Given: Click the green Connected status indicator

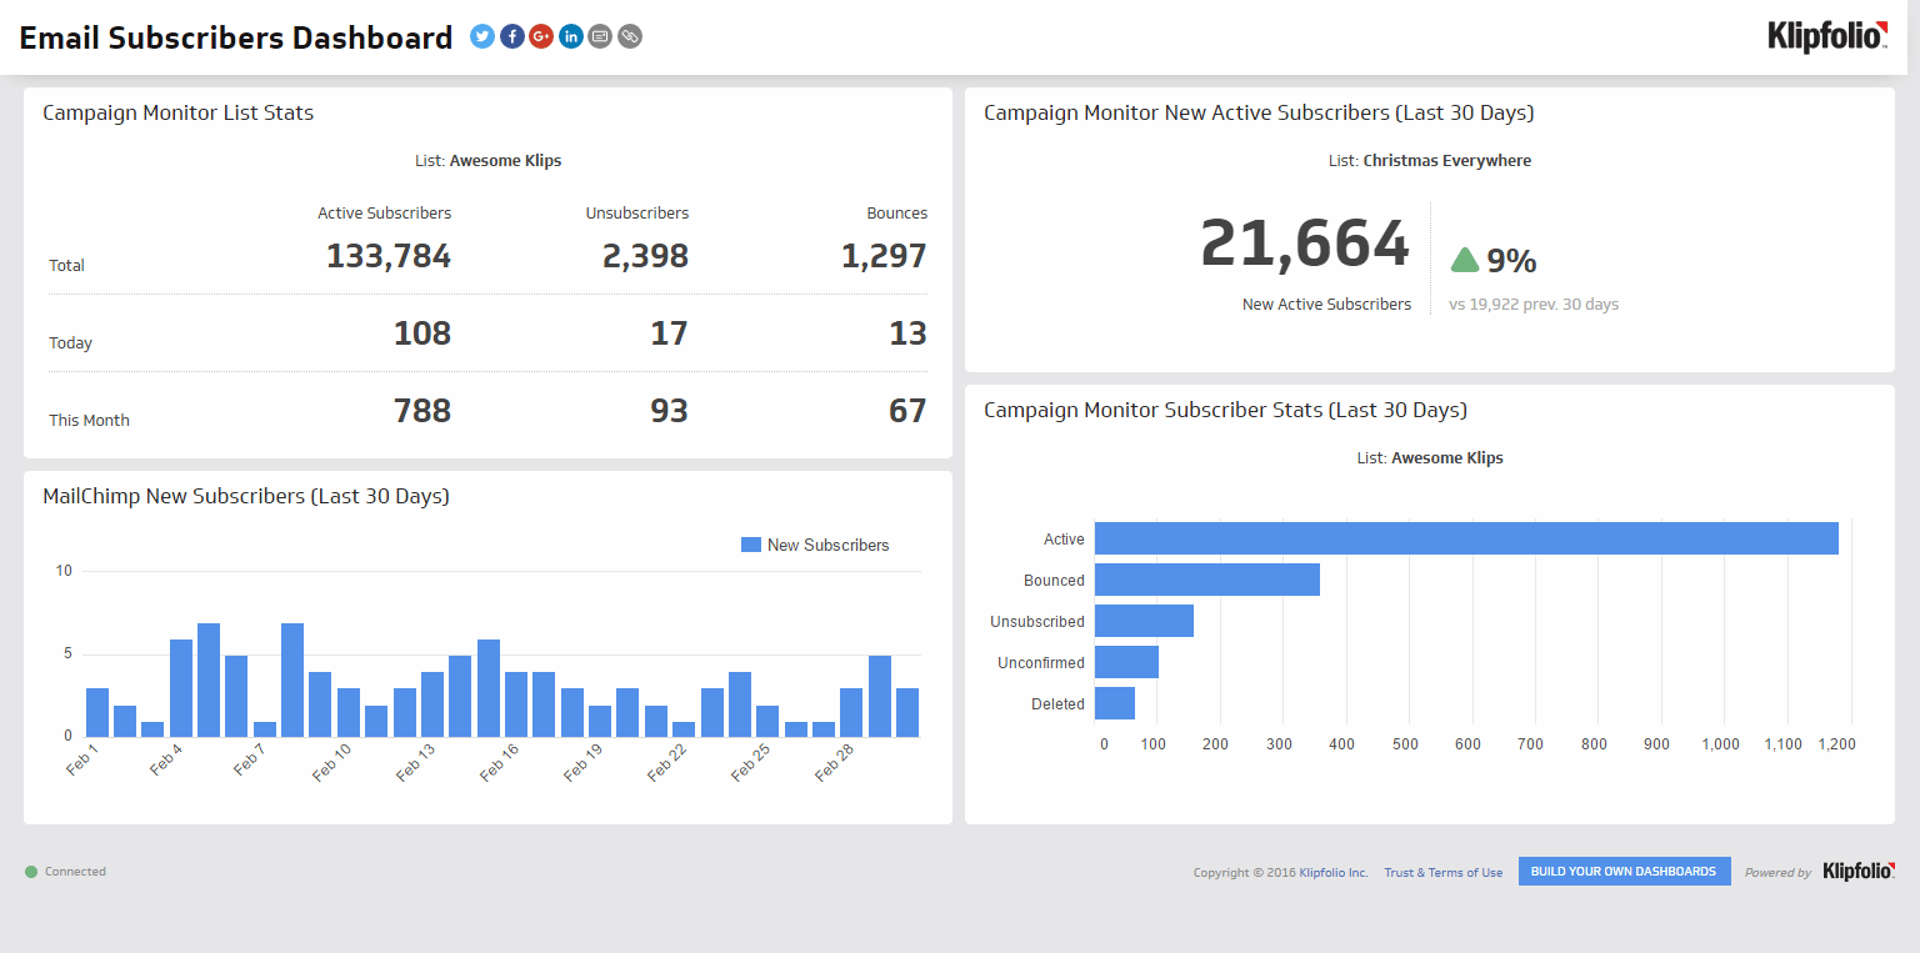Looking at the screenshot, I should pyautogui.click(x=31, y=871).
